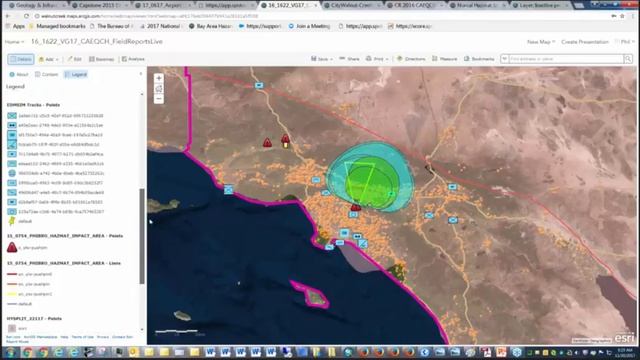Open the Managed bookmarks folder
This screenshot has width=640, height=360.
pos(57,26)
